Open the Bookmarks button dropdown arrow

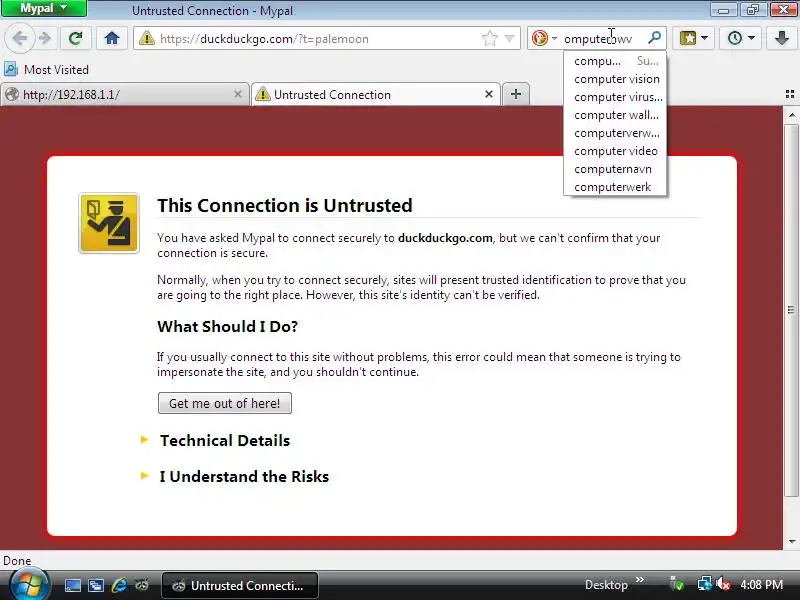705,38
